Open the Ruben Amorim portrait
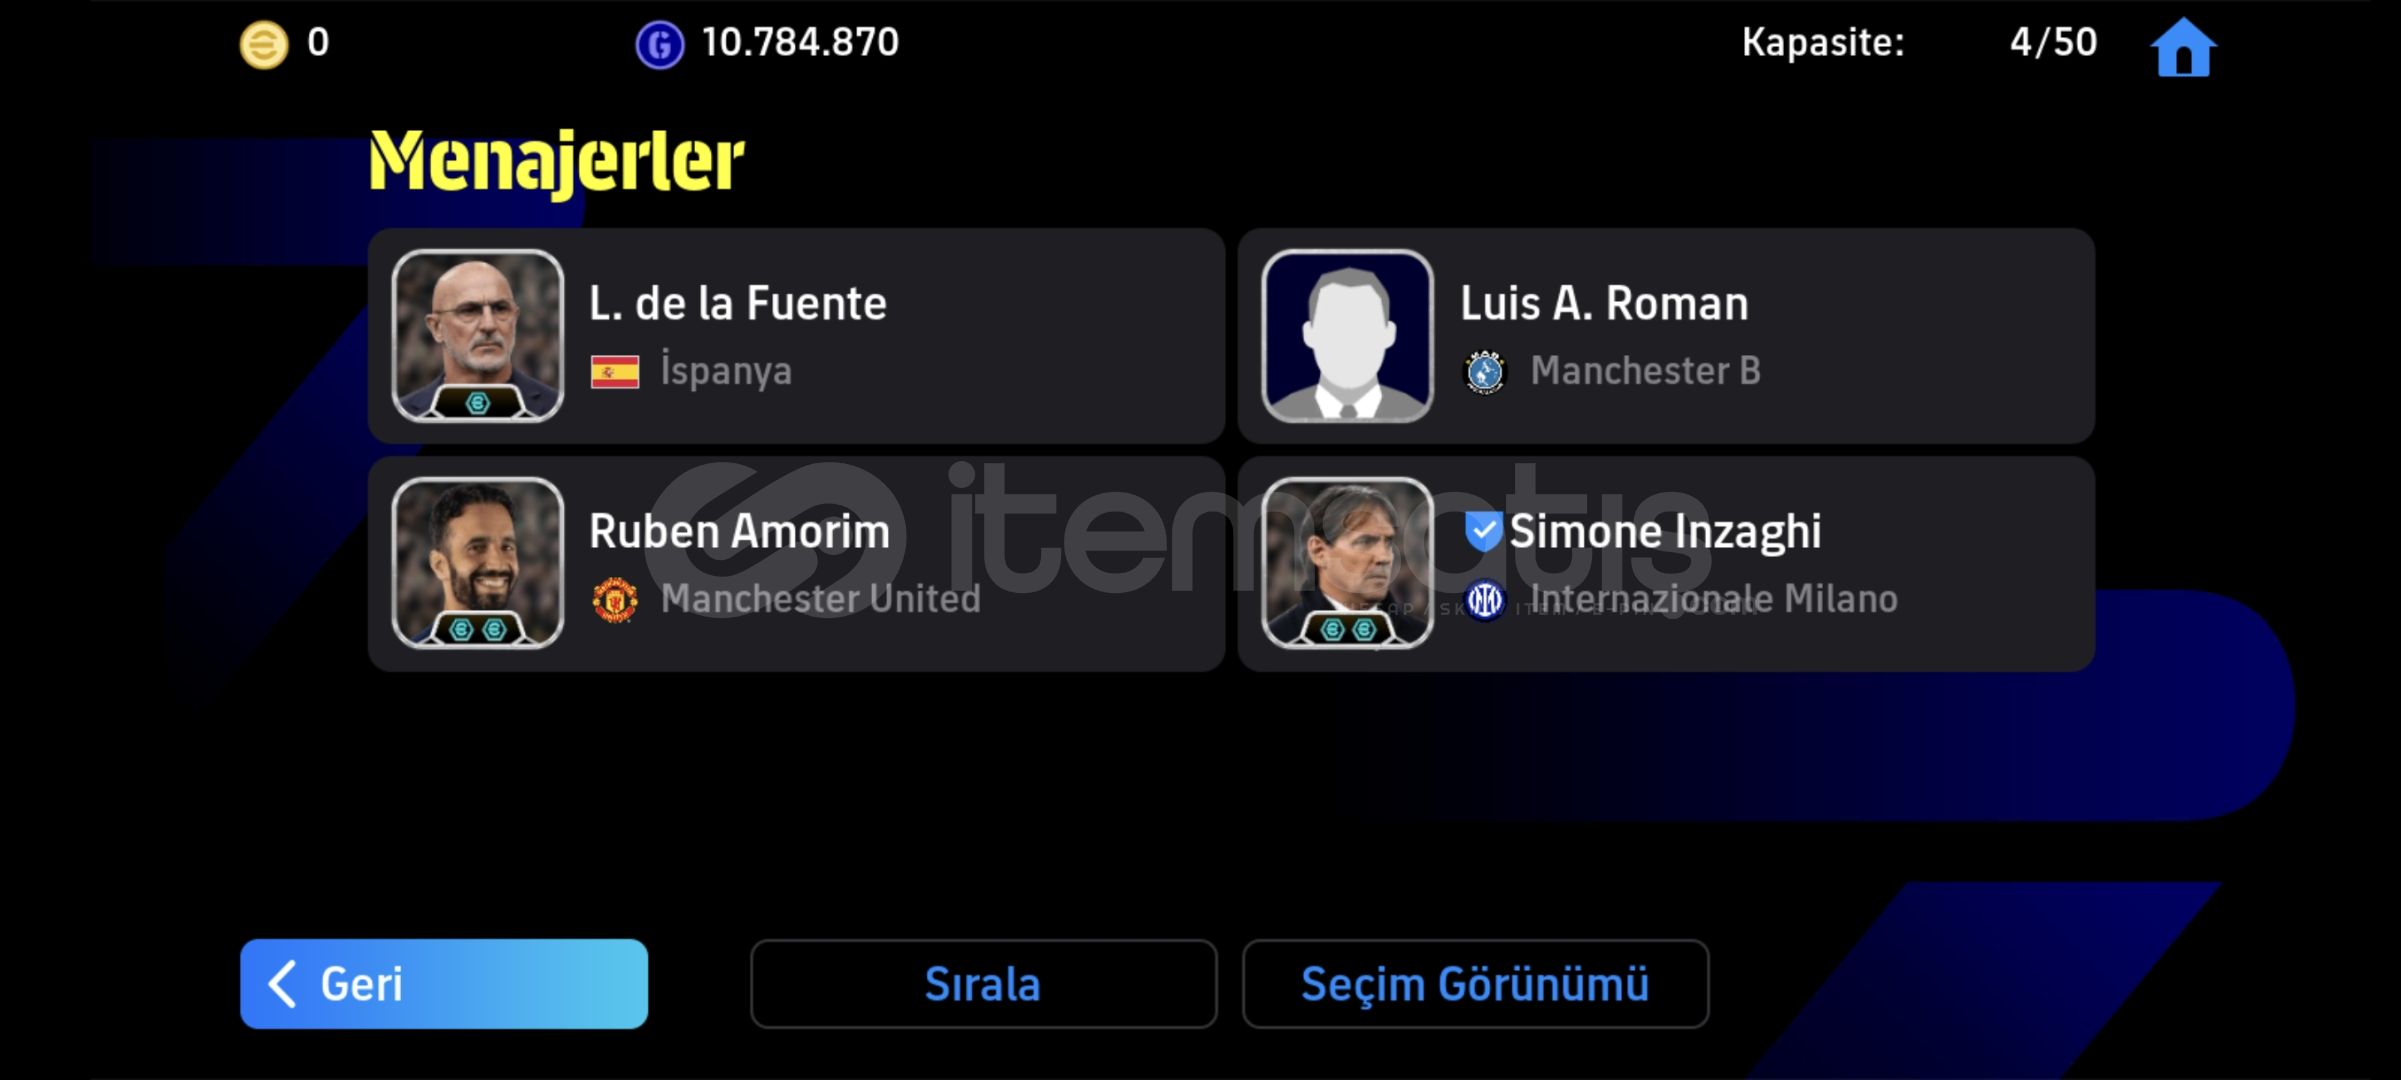2401x1080 pixels. (x=478, y=563)
